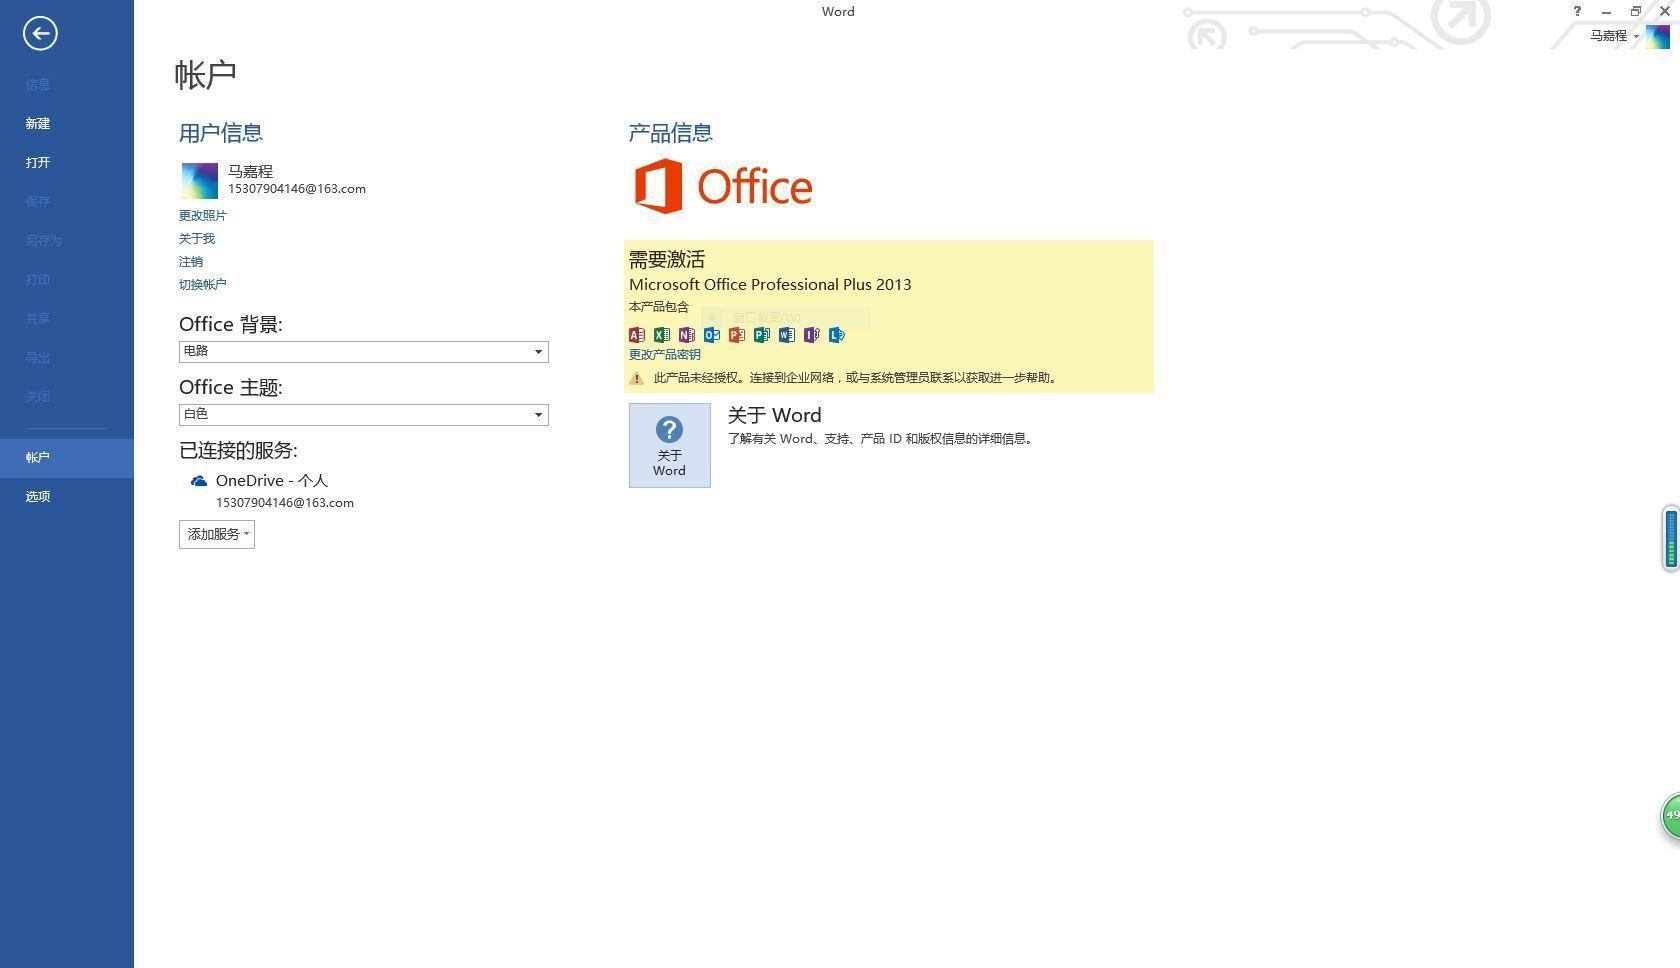Click the 切换帐户 link
This screenshot has height=968, width=1680.
203,285
